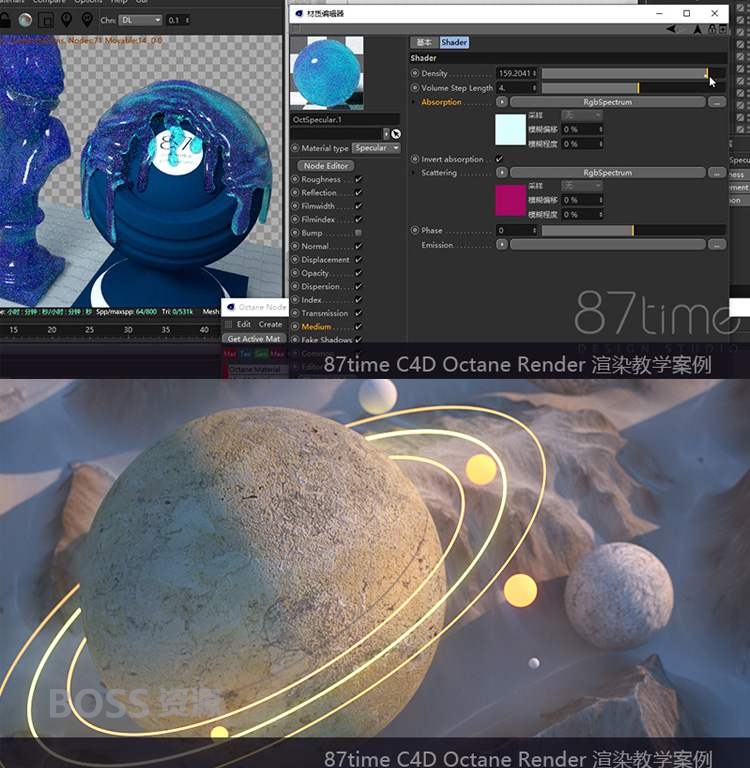Click the animation dot beside Index
Viewport: 750px width, 768px height.
pyautogui.click(x=295, y=299)
